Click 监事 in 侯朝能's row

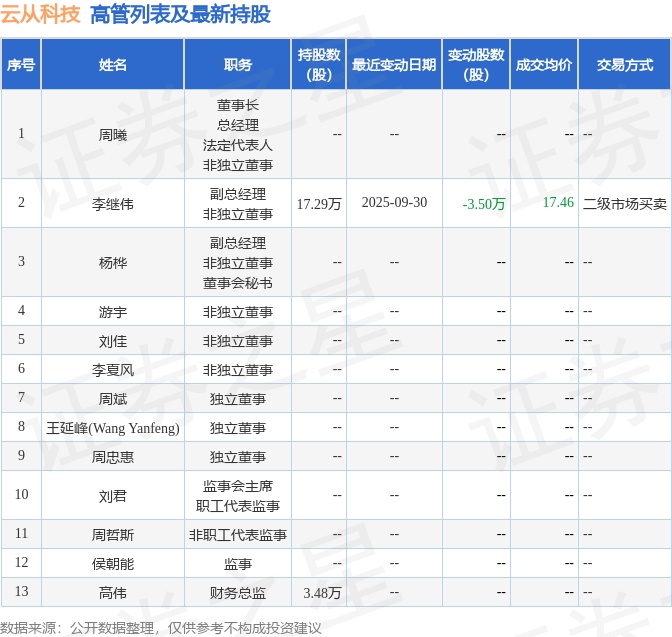coord(238,564)
